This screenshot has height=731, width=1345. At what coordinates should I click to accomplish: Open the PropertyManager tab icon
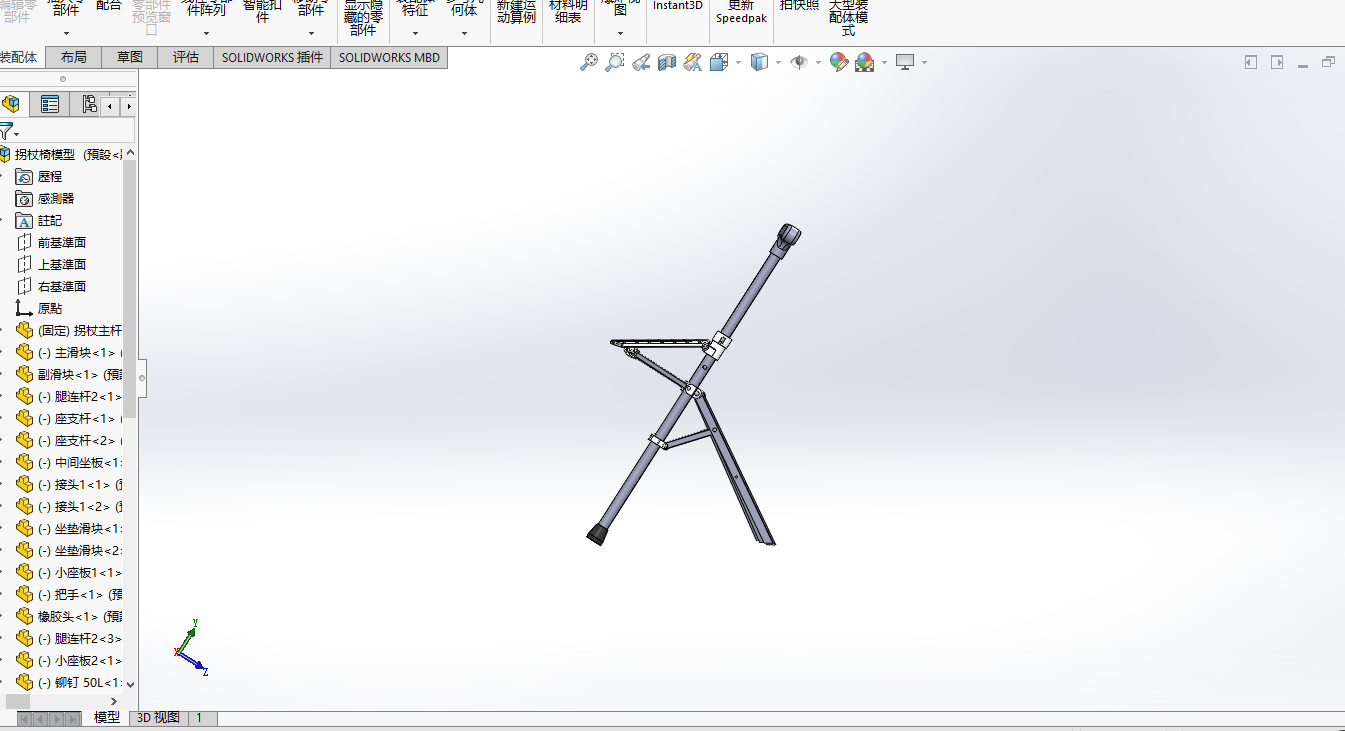[50, 104]
